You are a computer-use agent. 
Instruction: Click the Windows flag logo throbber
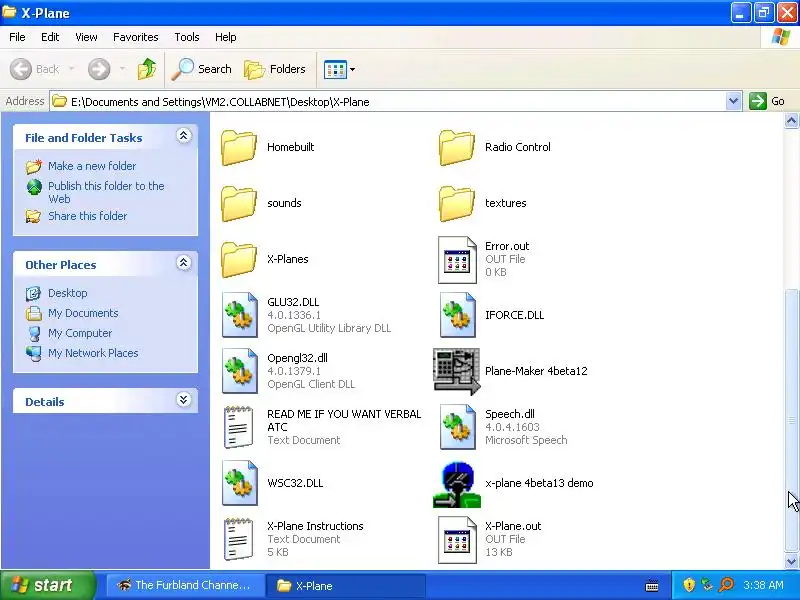pyautogui.click(x=781, y=37)
